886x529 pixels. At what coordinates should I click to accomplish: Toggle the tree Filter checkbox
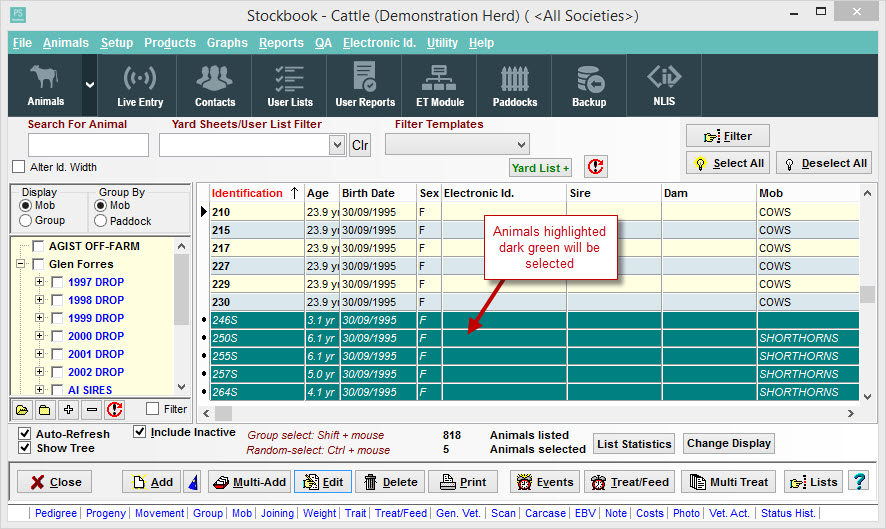(152, 409)
